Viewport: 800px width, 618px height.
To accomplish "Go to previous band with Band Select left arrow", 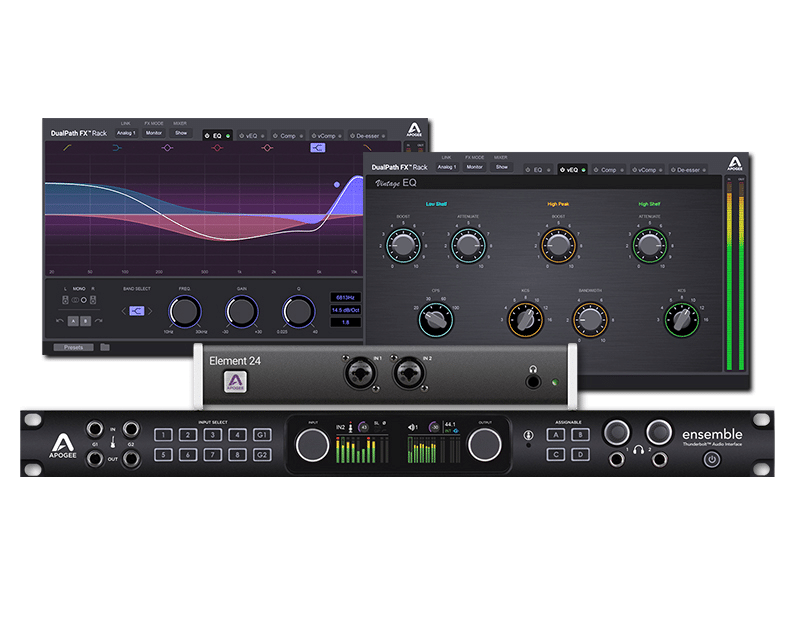I will click(x=123, y=311).
